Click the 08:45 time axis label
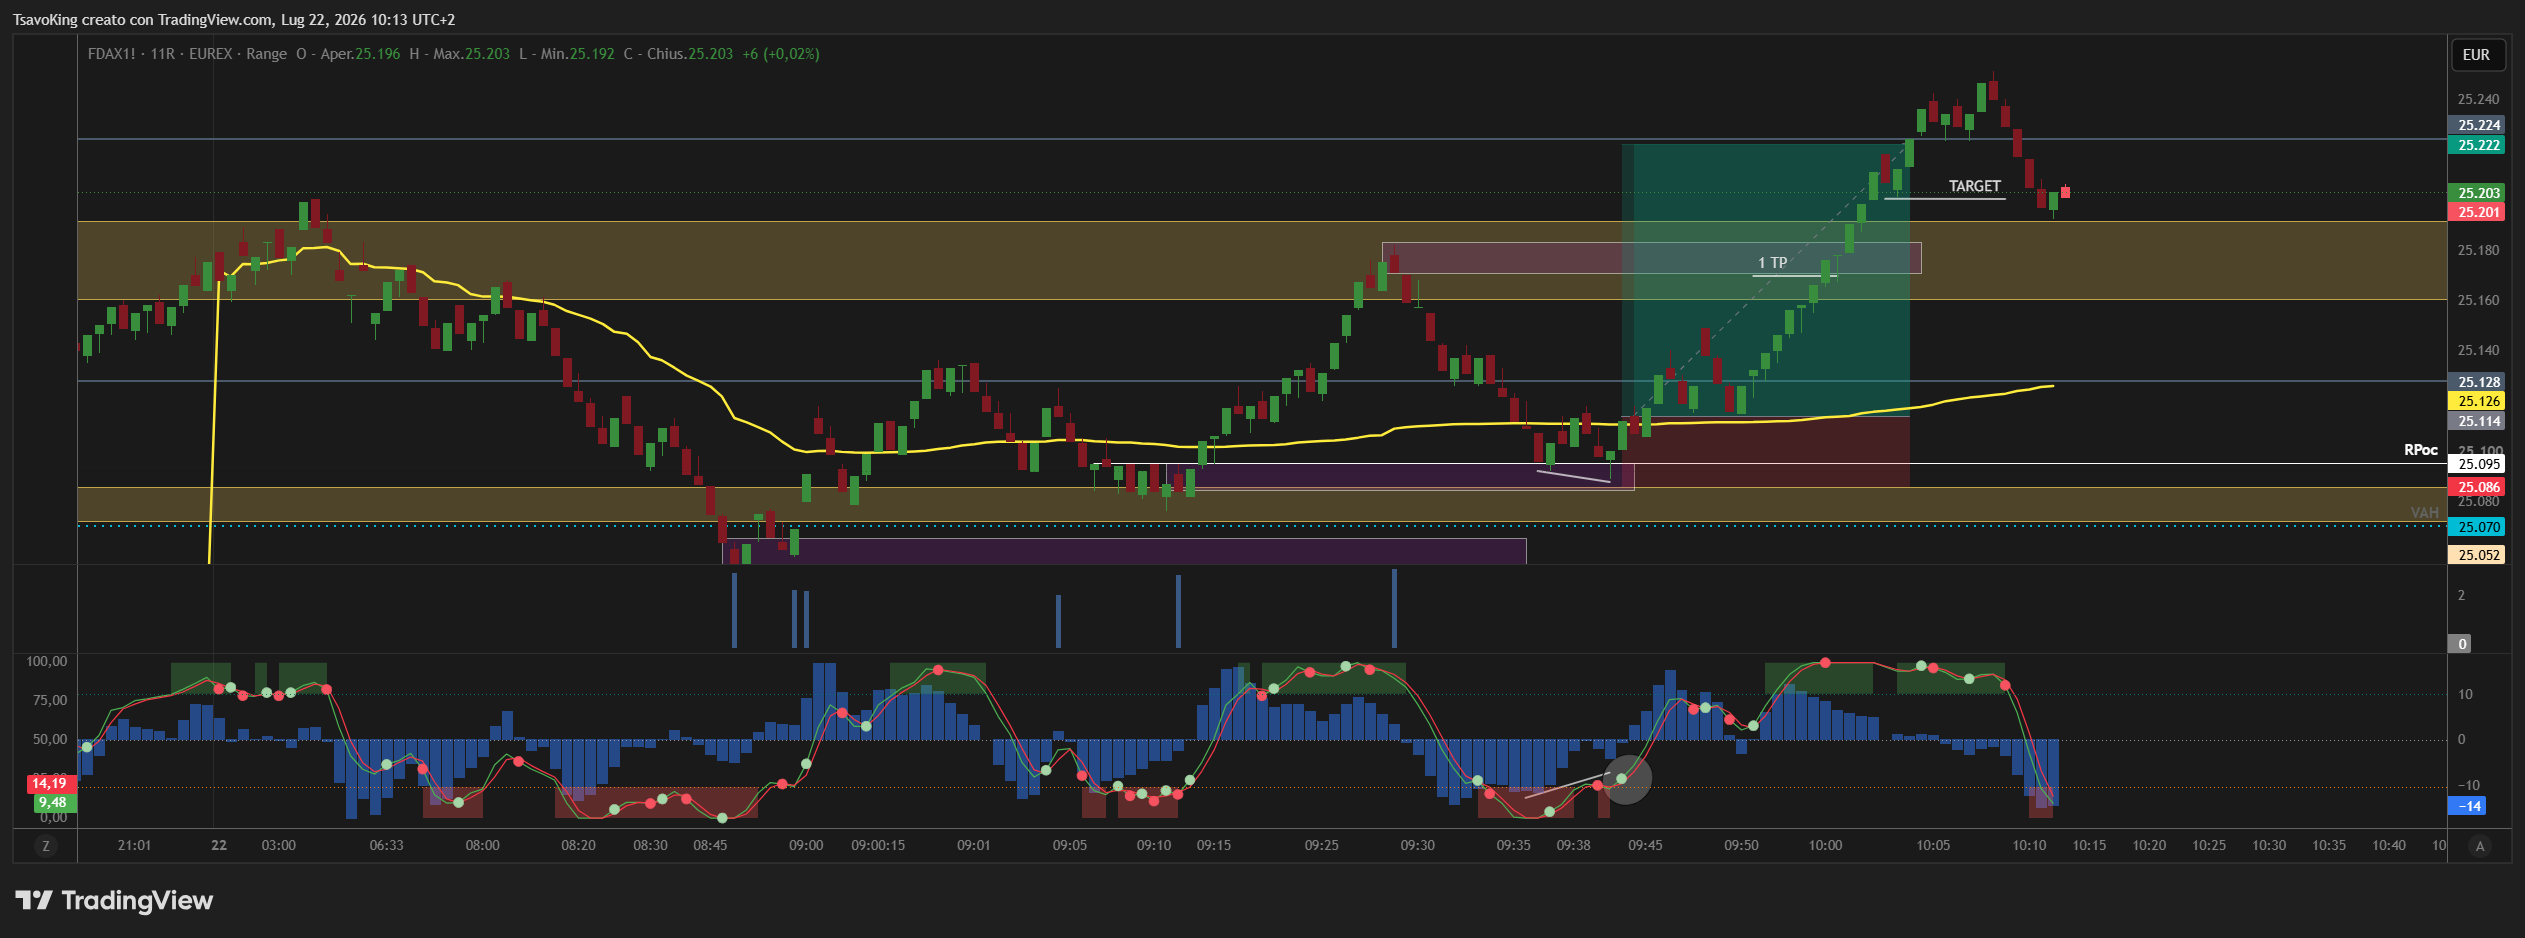 [x=710, y=846]
